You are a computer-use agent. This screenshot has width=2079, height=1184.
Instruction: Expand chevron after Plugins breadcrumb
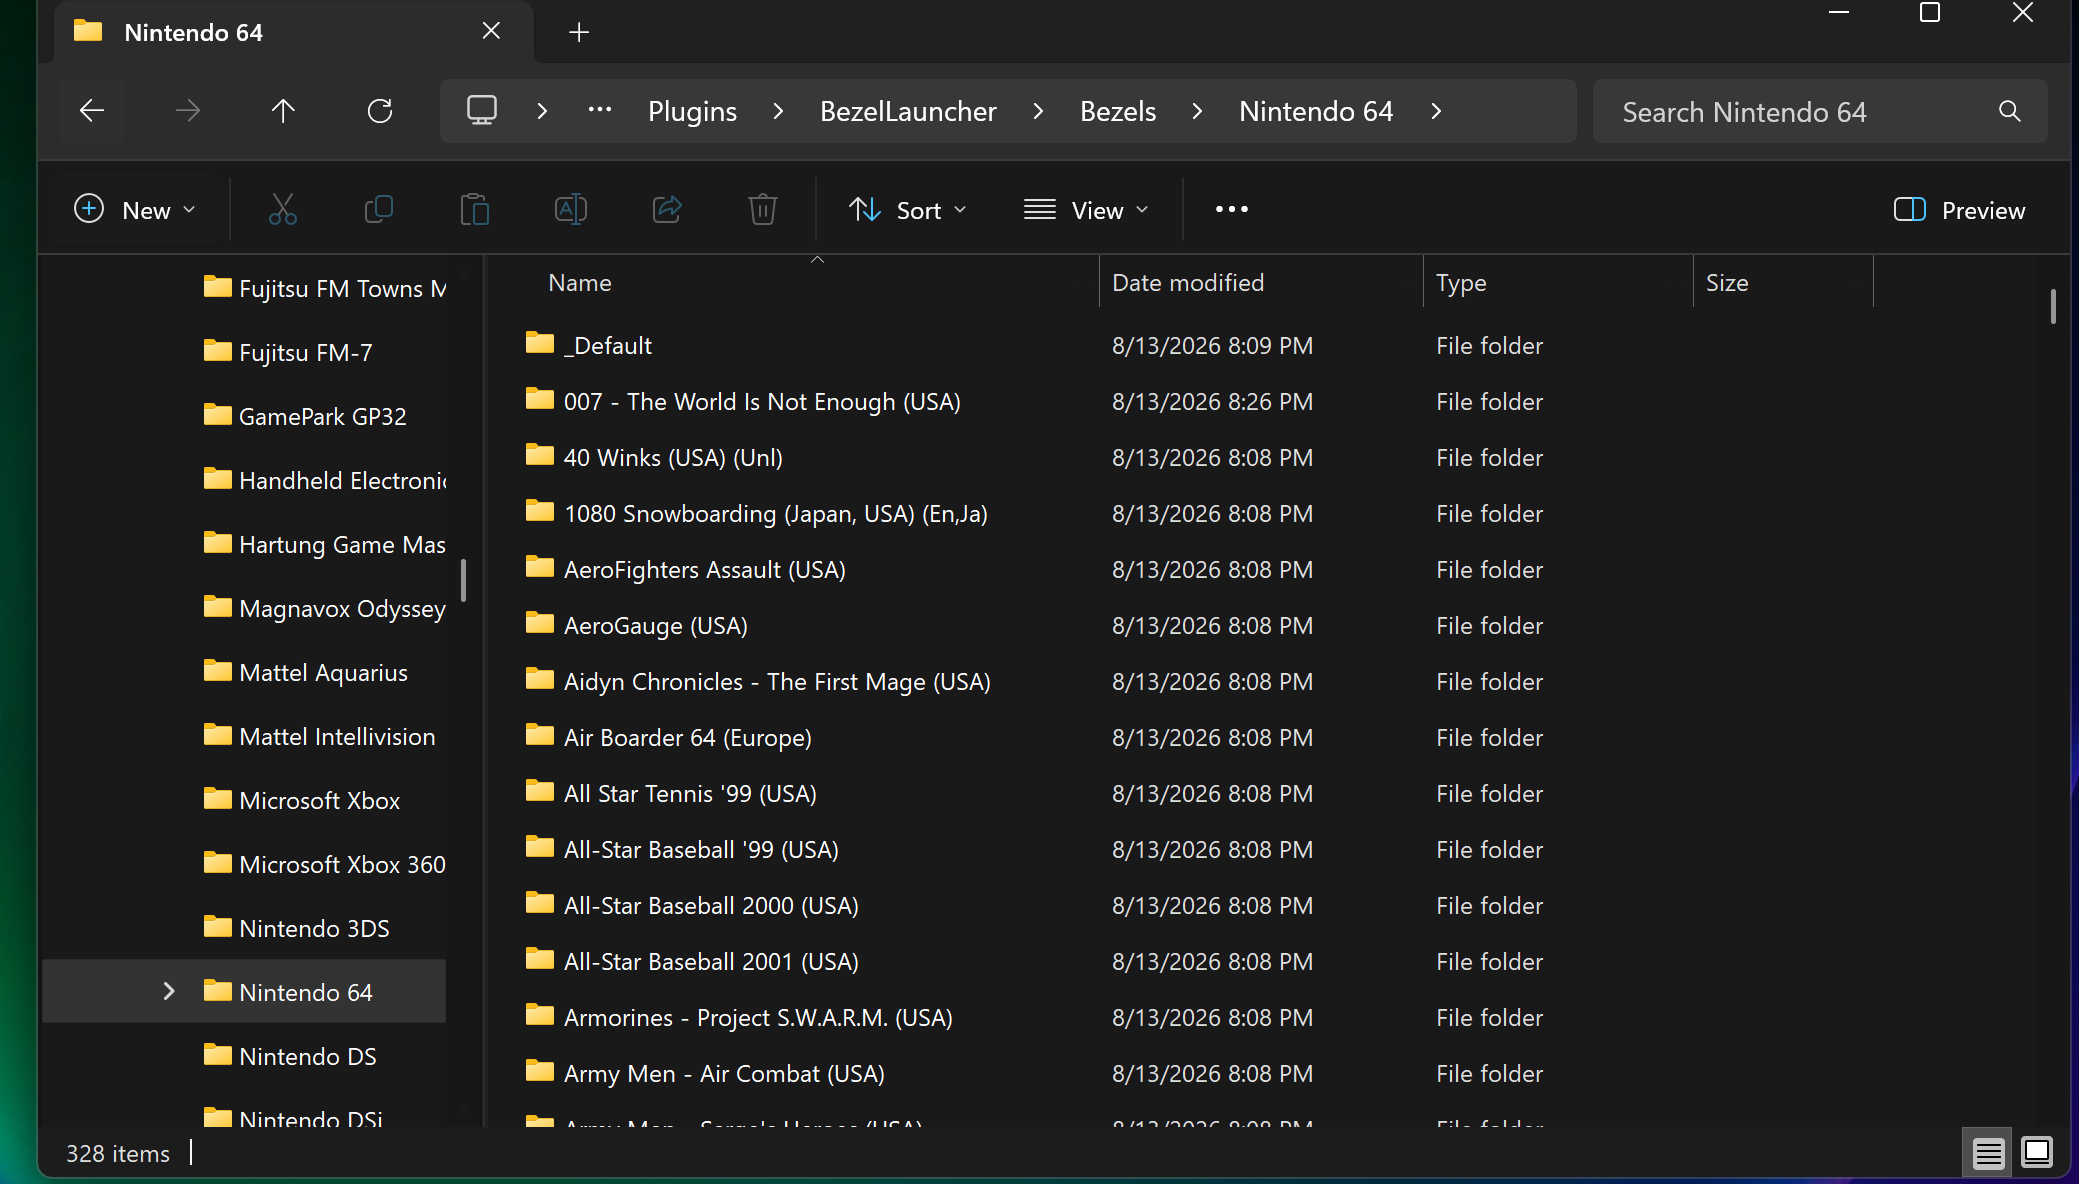pos(779,111)
